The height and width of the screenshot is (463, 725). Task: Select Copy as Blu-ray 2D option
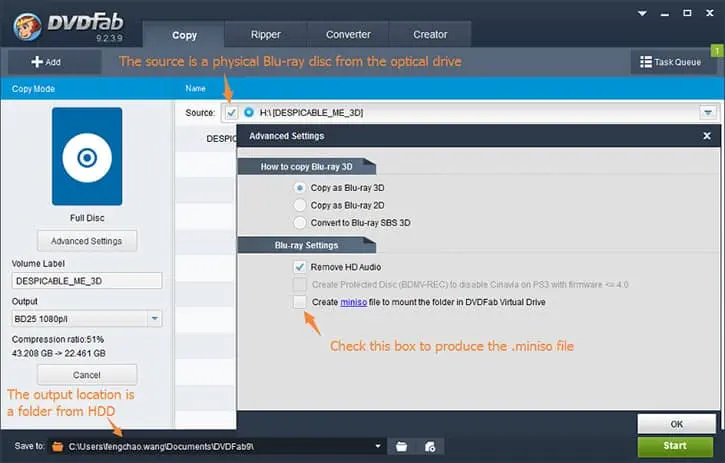299,205
